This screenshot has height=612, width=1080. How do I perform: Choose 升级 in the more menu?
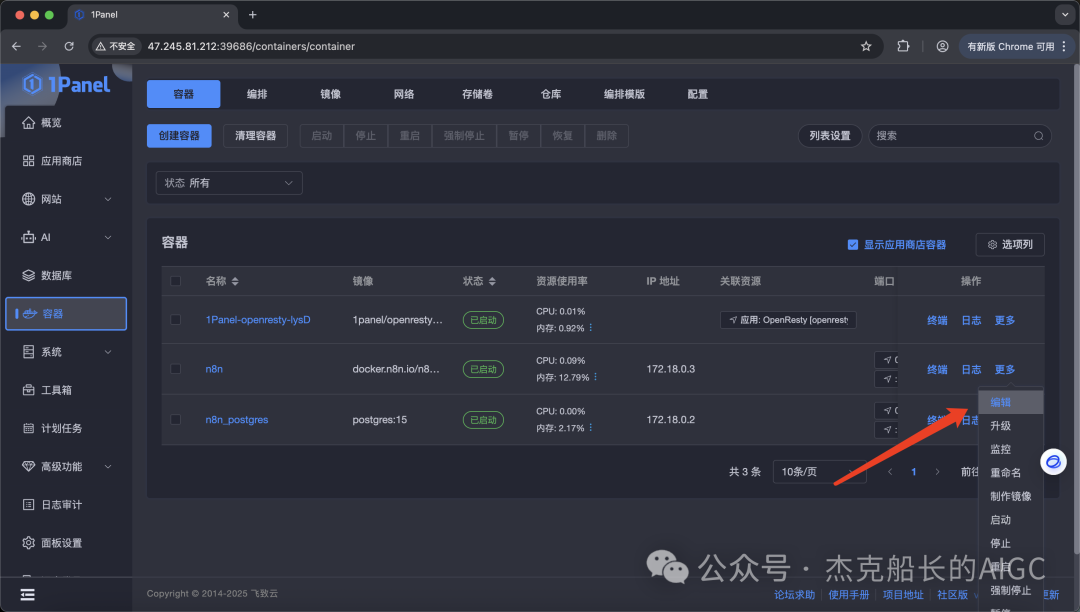tap(1010, 425)
